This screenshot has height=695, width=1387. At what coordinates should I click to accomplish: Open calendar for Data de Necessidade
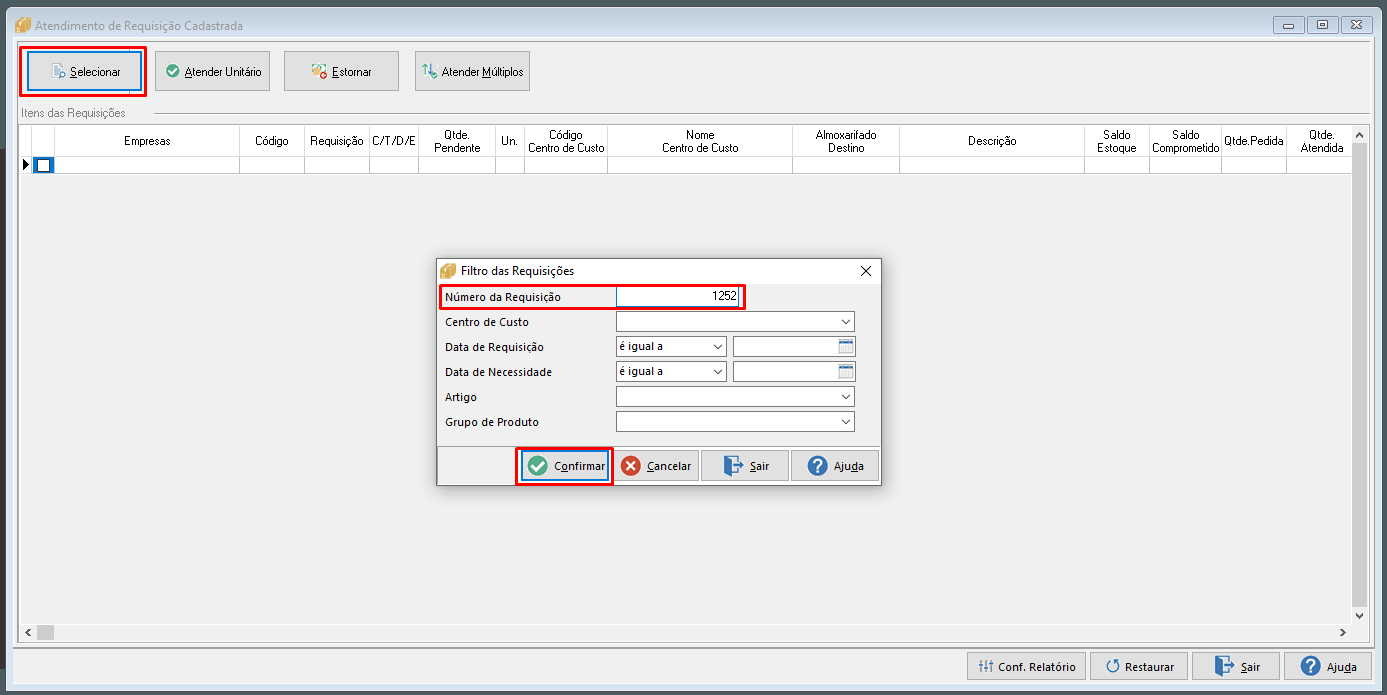pyautogui.click(x=846, y=372)
